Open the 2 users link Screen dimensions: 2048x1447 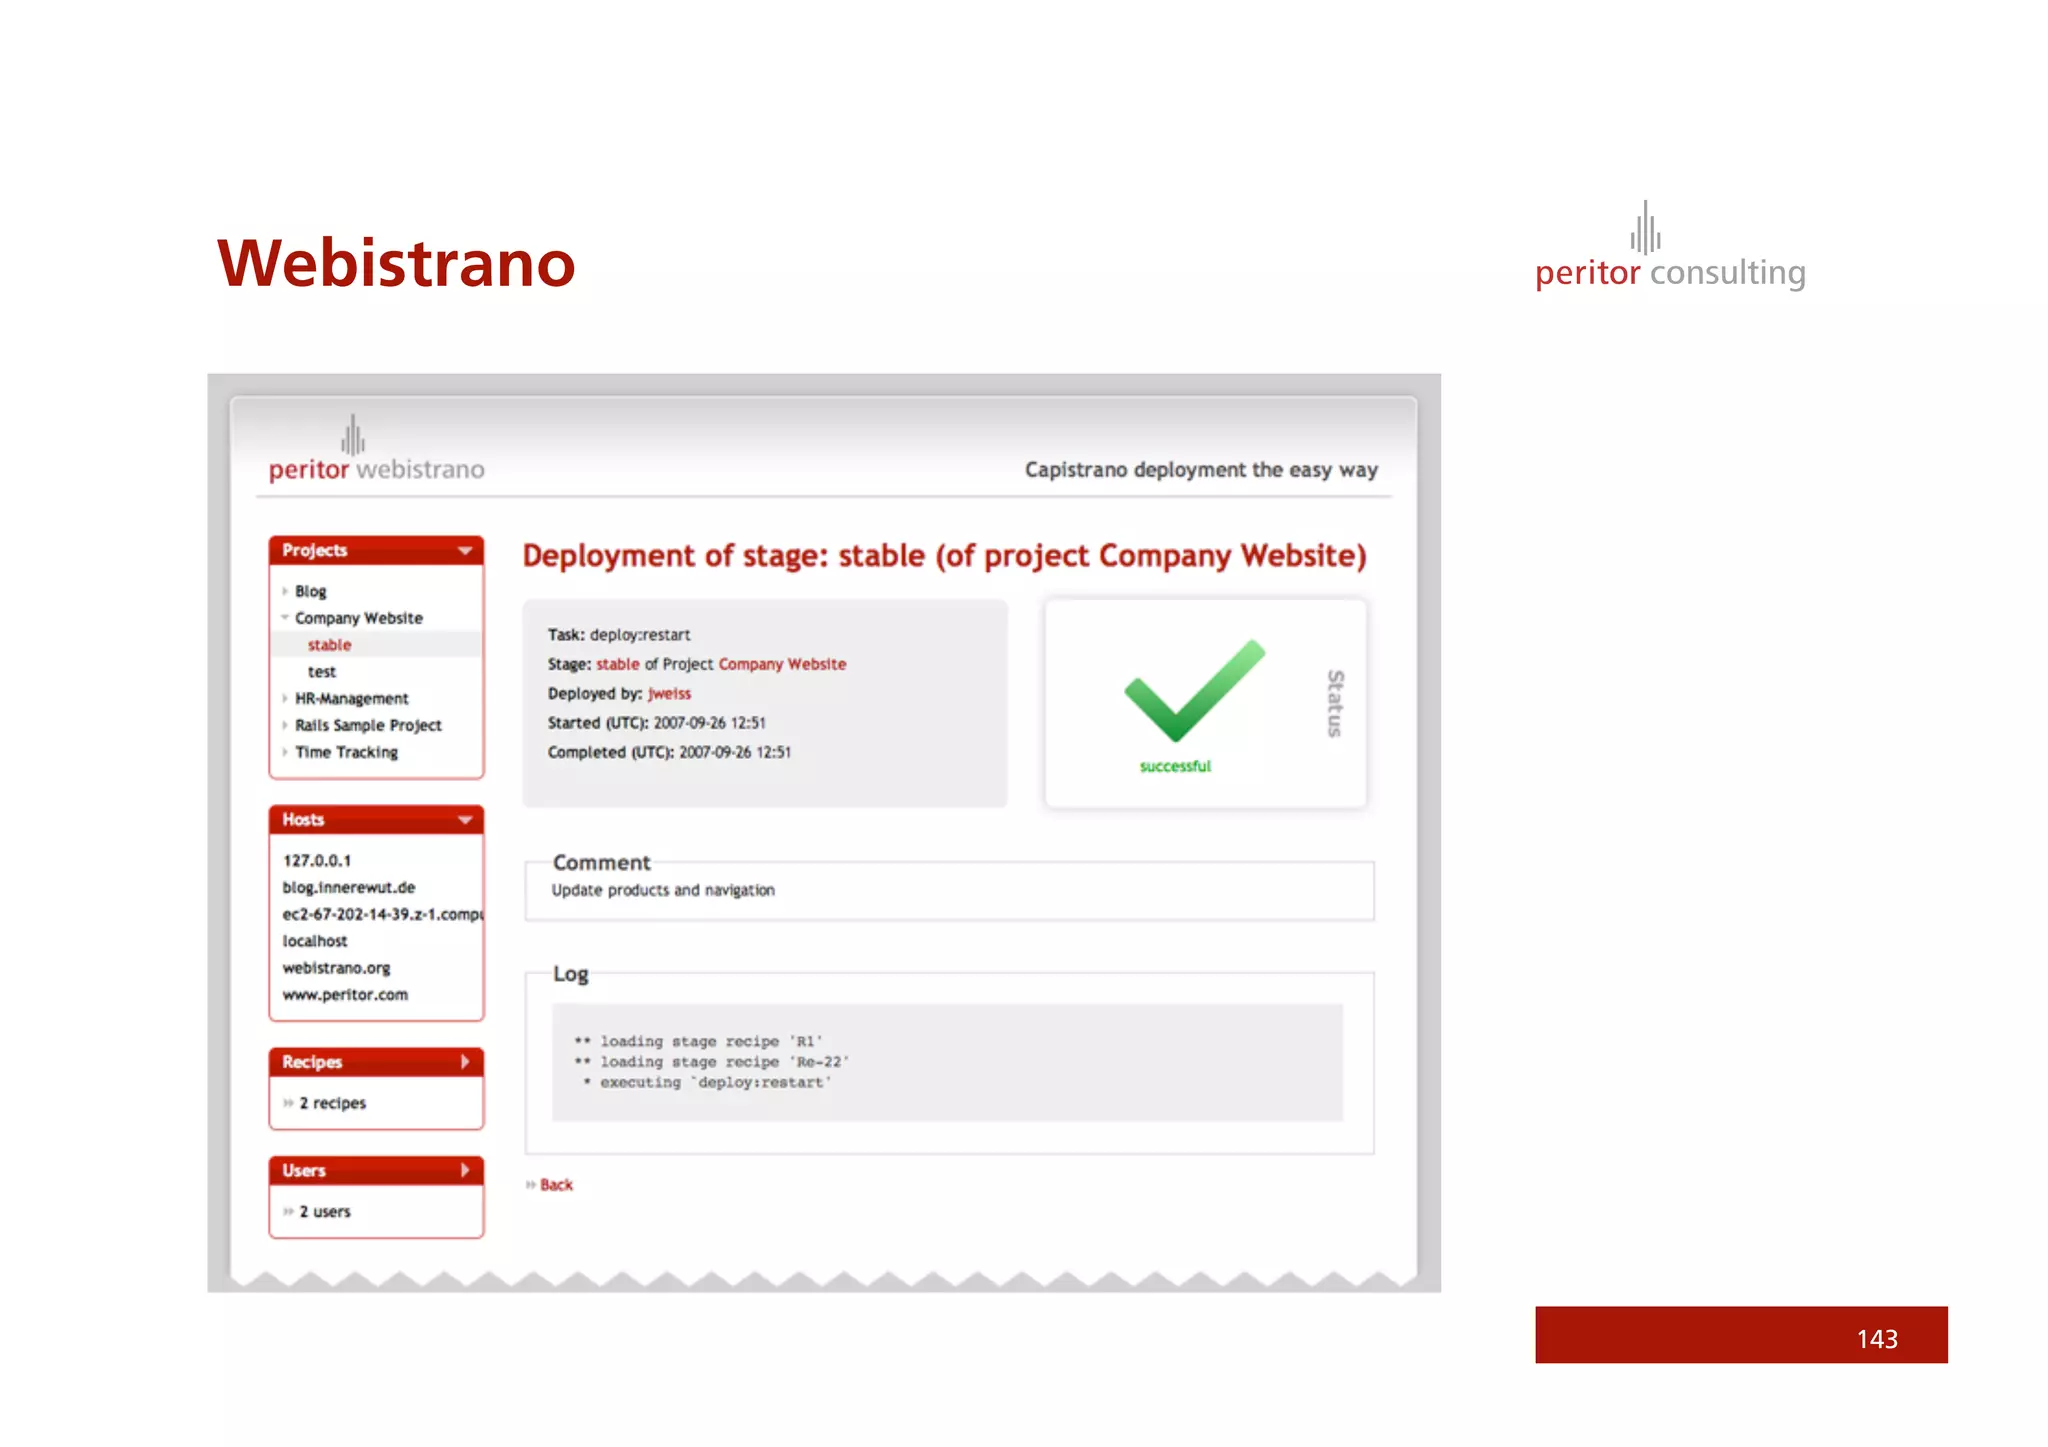pyautogui.click(x=325, y=1211)
